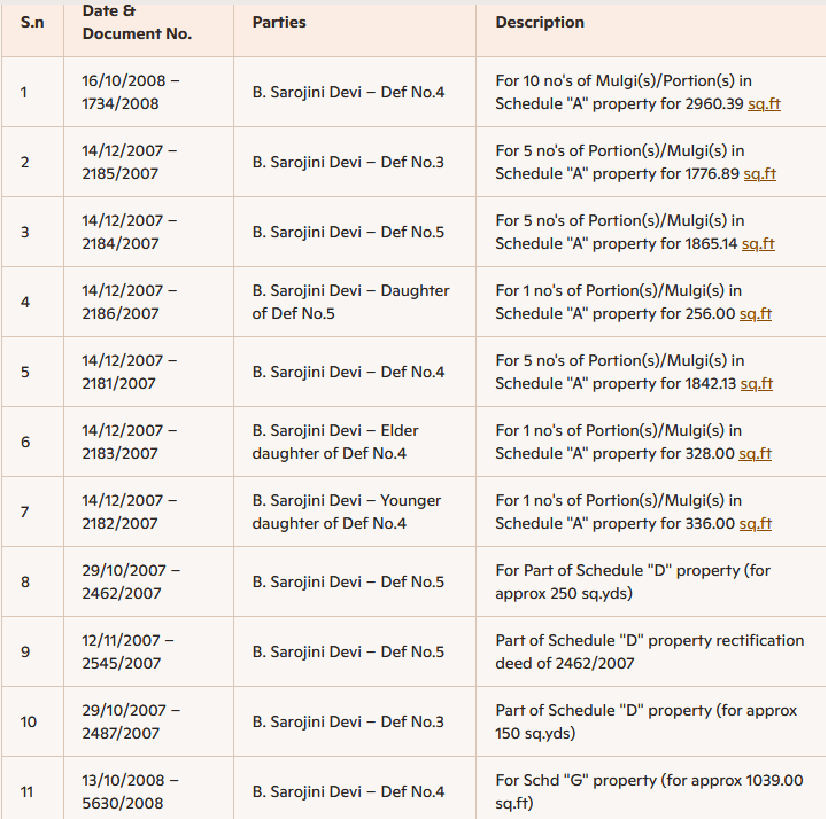Open the sq.ft link after 328.00

pos(755,454)
